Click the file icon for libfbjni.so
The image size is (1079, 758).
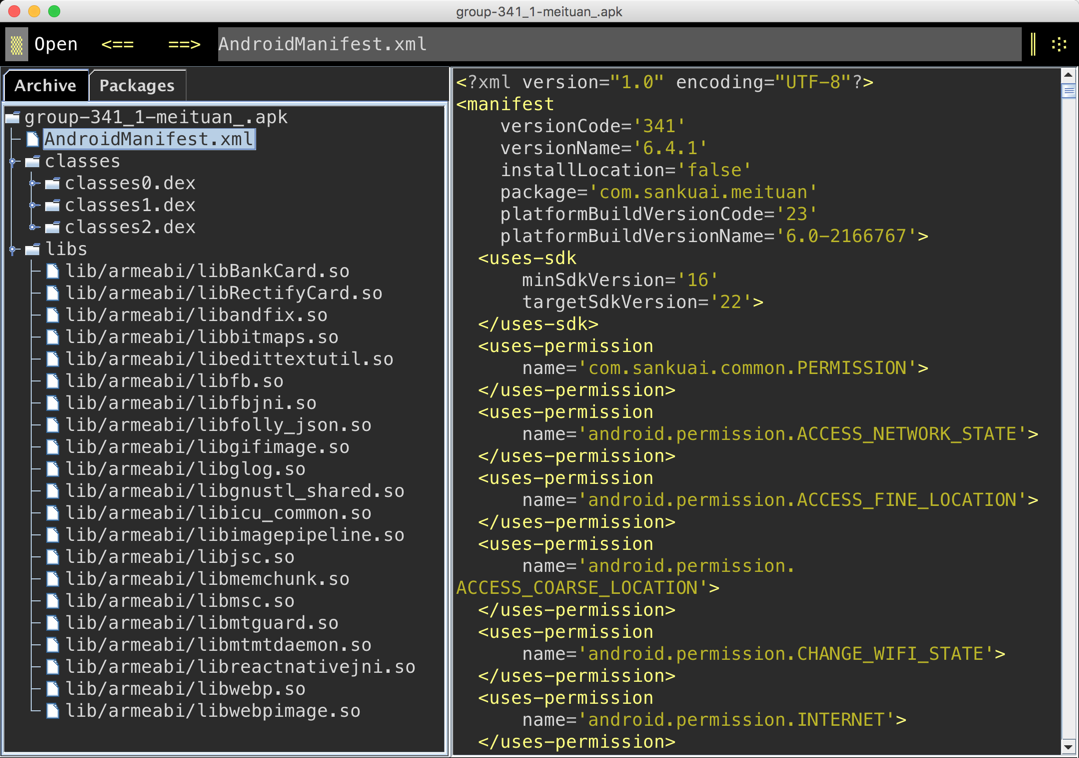pyautogui.click(x=52, y=403)
